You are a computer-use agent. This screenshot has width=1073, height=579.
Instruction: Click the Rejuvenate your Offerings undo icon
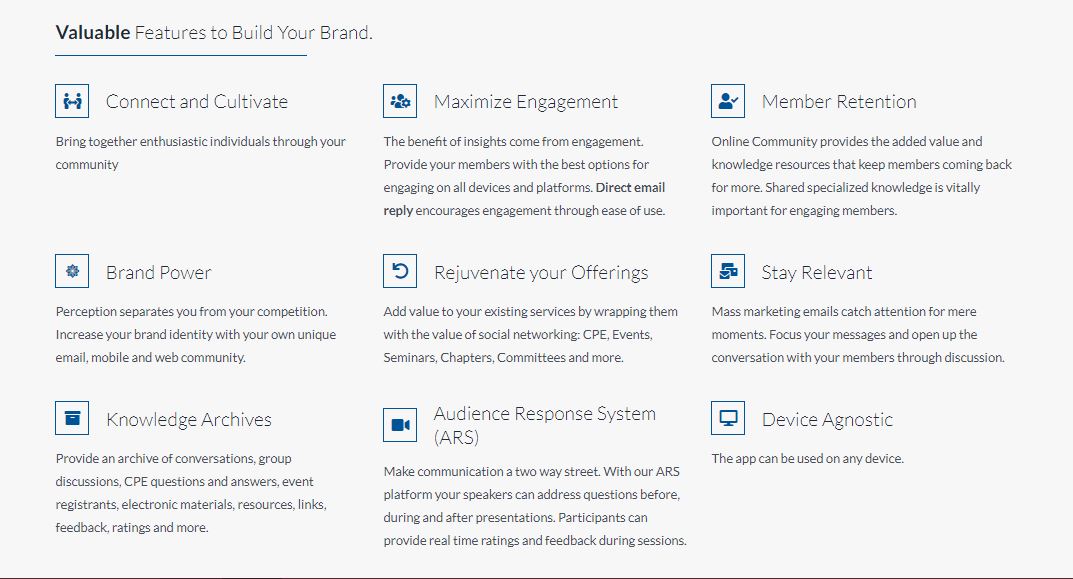pos(400,271)
